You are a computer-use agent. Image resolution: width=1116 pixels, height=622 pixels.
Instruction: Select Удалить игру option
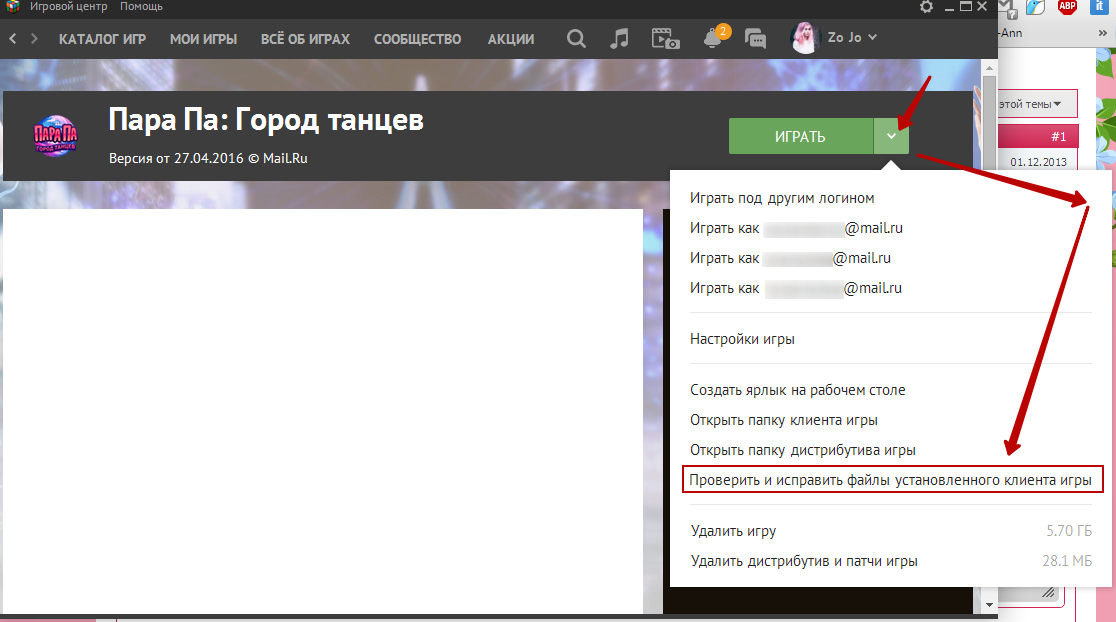pos(733,531)
